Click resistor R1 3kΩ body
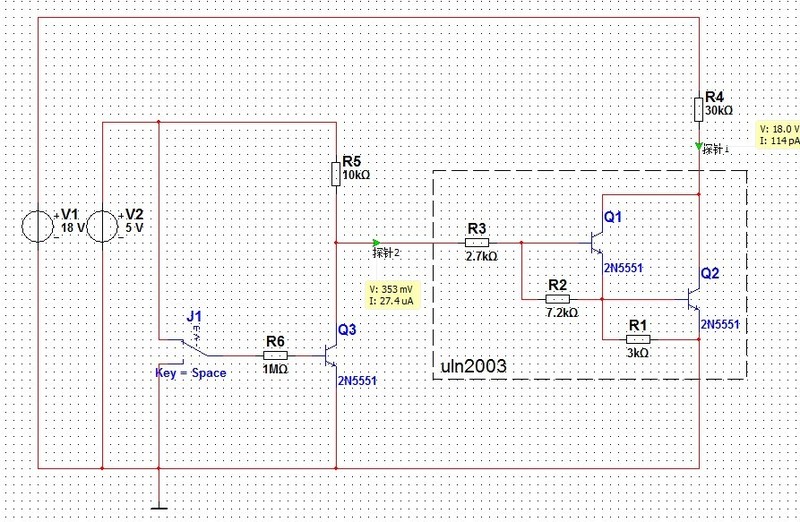This screenshot has height=522, width=800. pos(637,339)
